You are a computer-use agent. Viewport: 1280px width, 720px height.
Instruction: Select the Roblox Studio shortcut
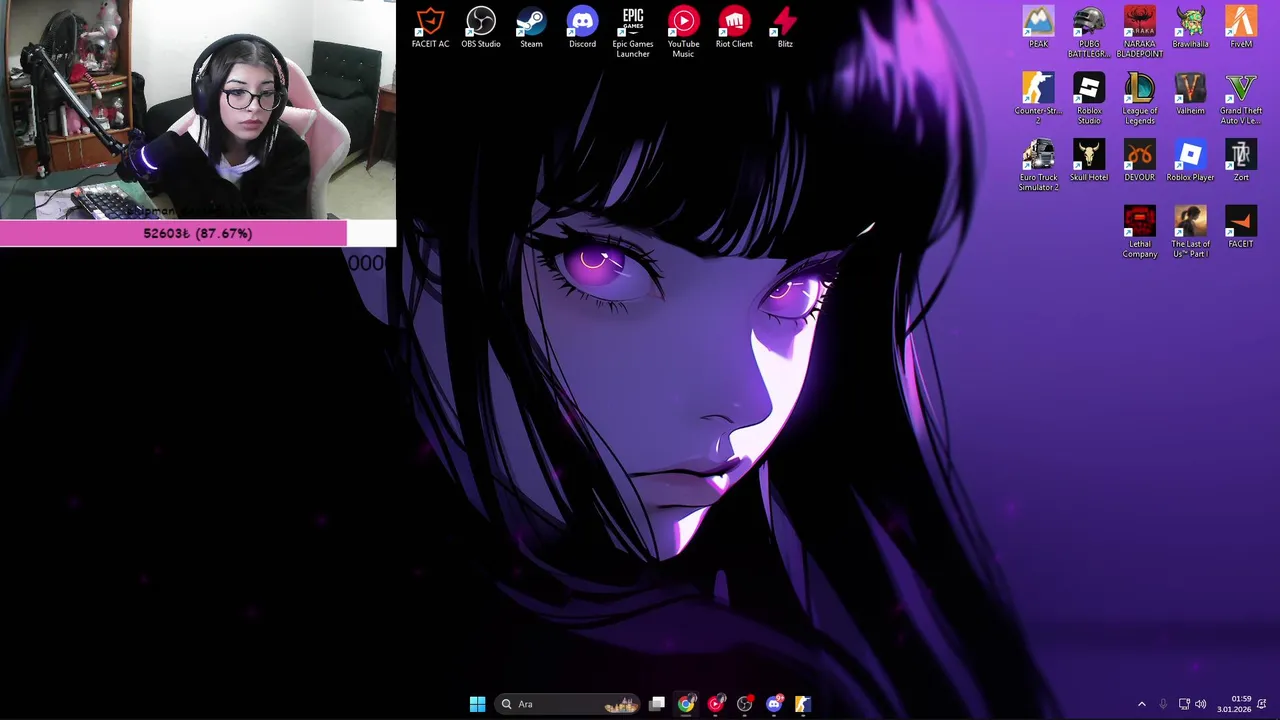tap(1089, 98)
